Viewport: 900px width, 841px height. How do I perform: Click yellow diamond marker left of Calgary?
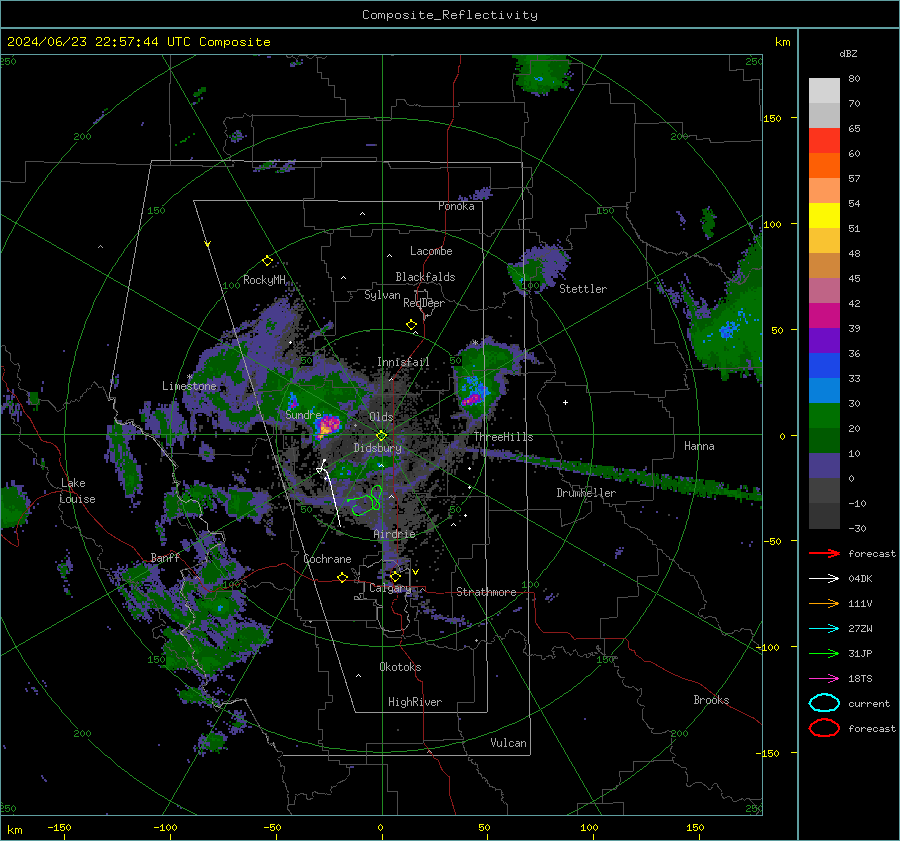tap(395, 576)
